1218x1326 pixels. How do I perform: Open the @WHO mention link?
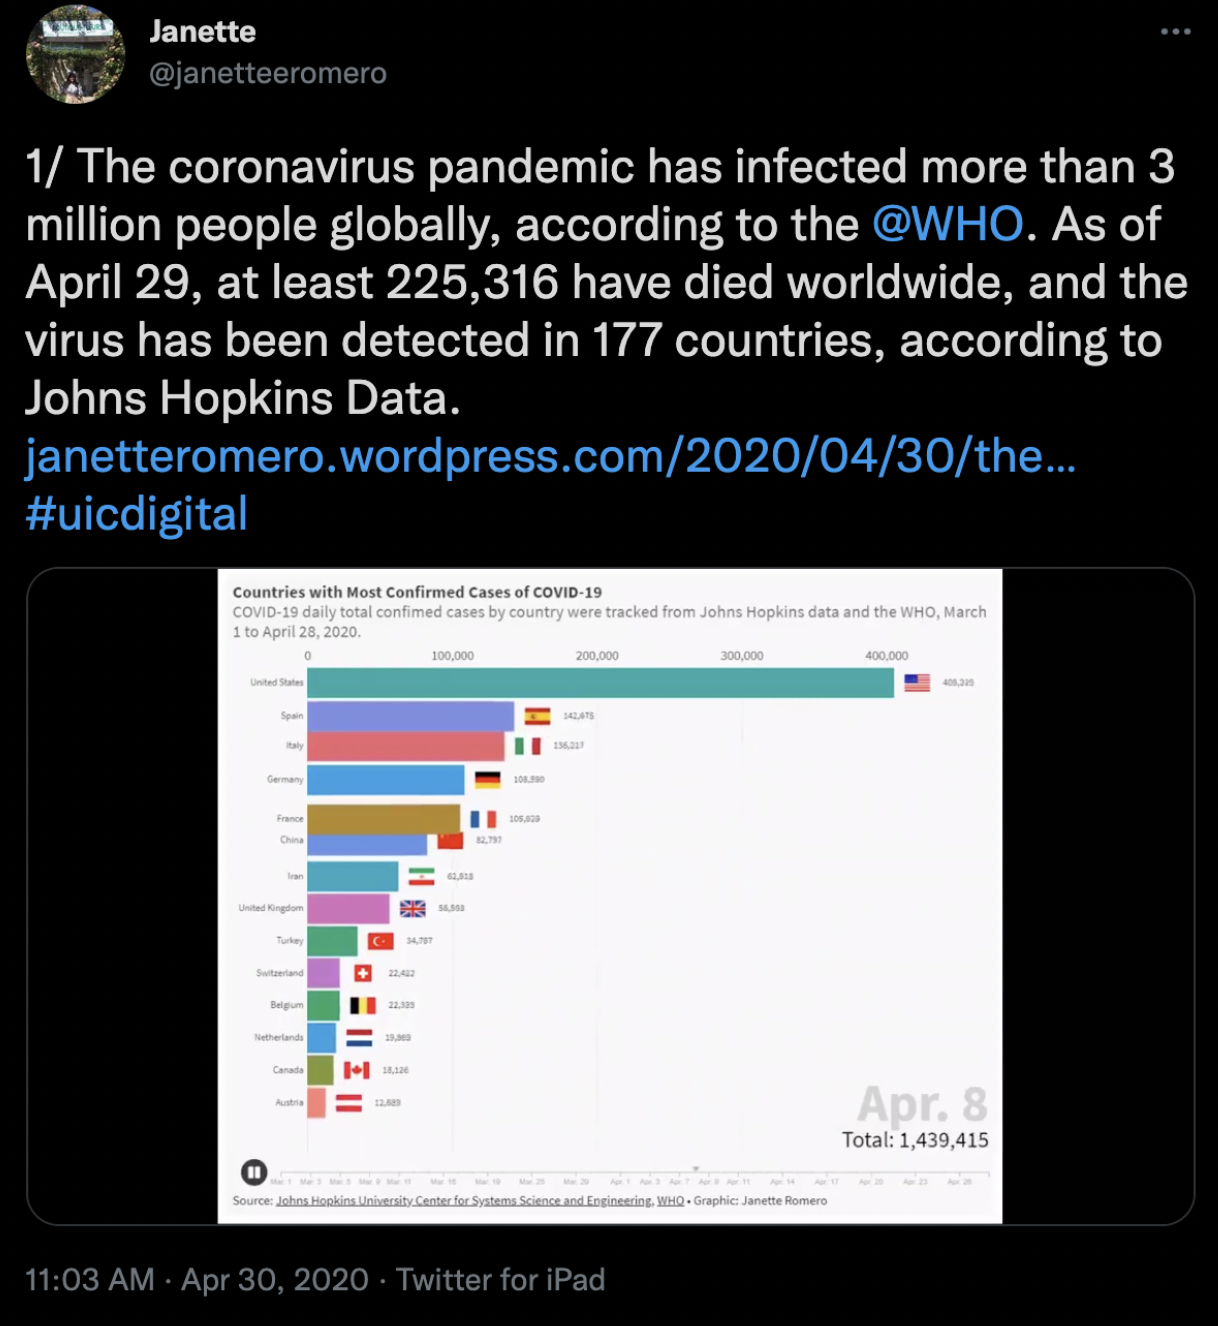[947, 224]
